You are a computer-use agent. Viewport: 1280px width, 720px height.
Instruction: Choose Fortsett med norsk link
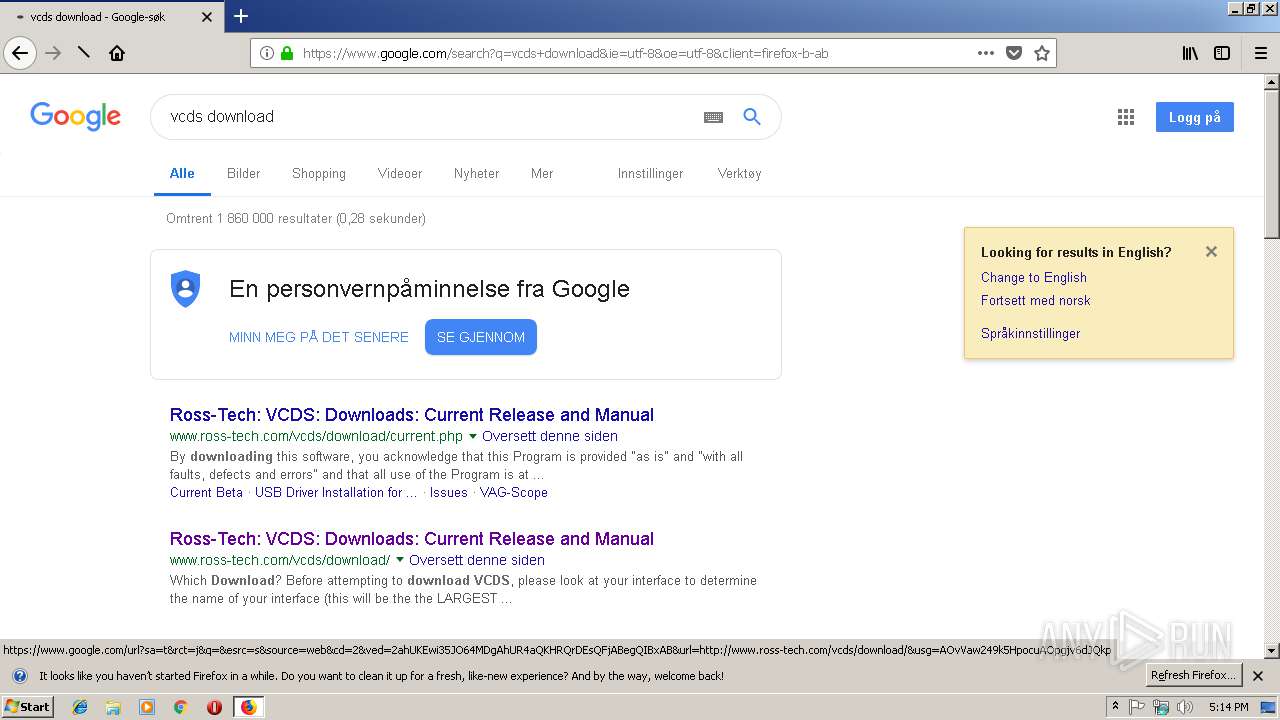[1036, 300]
